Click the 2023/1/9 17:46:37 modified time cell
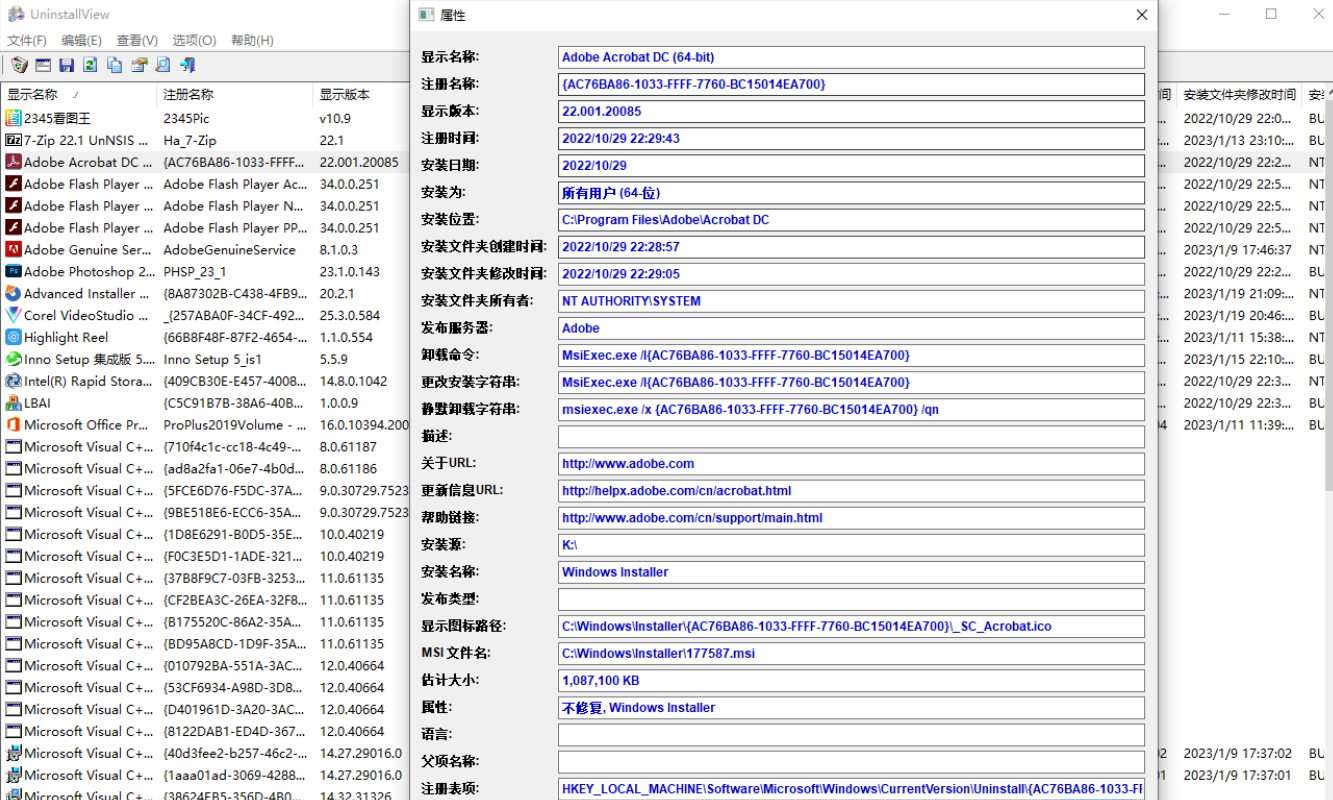 1237,250
